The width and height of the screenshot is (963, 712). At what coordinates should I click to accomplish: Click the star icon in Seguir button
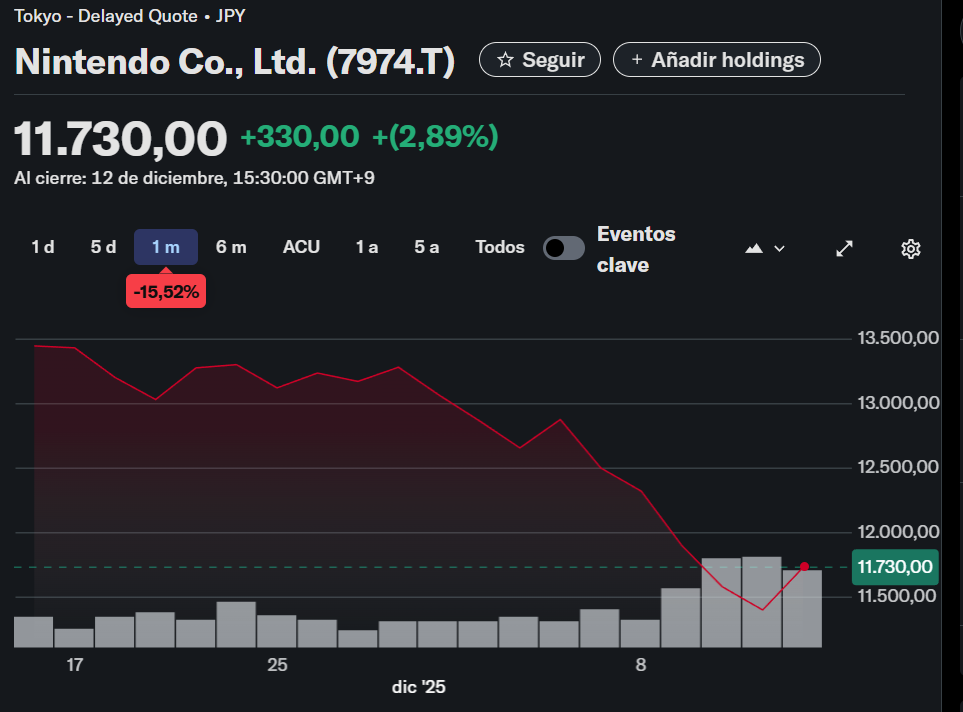[x=505, y=60]
